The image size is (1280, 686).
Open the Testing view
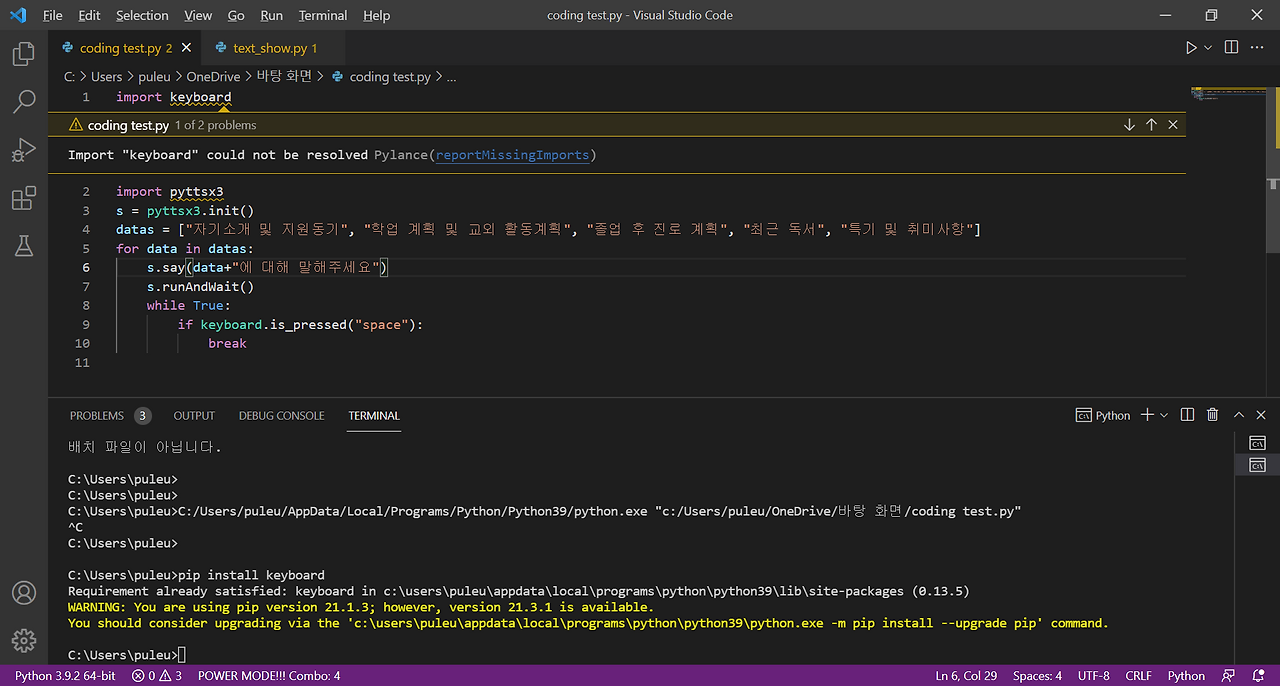tap(23, 245)
